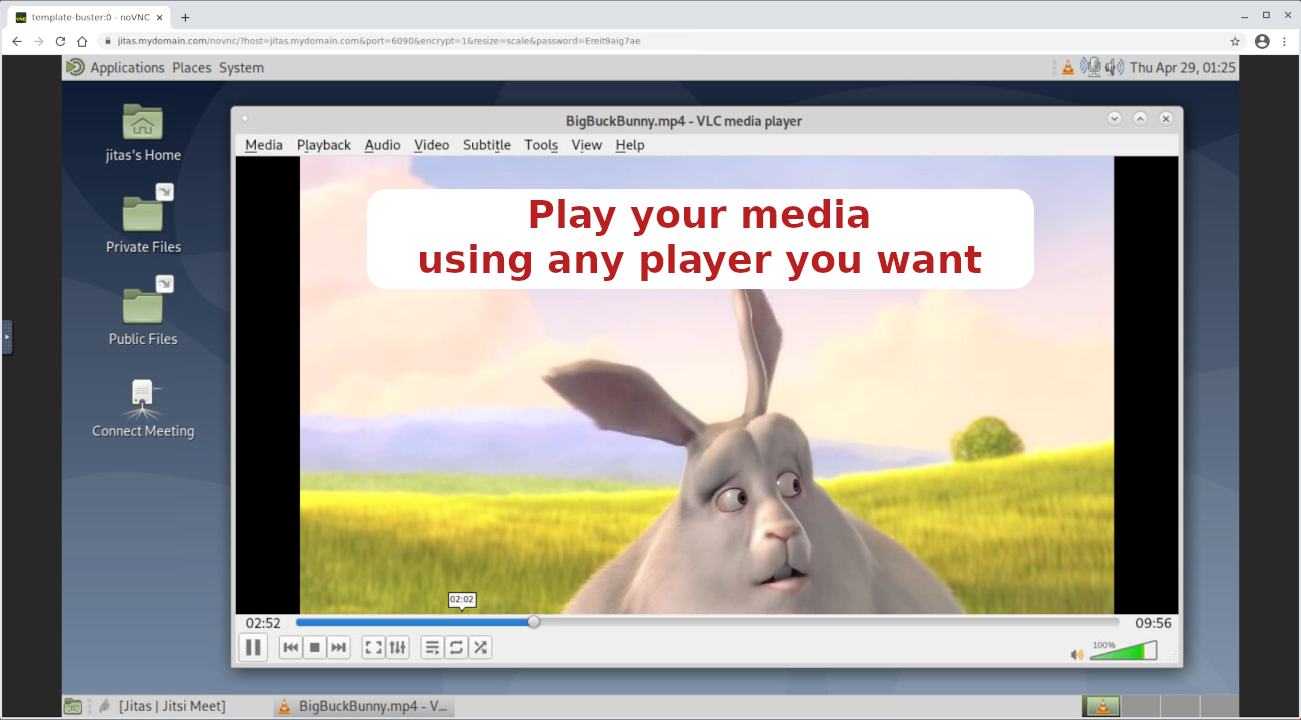Open a new browser tab
Viewport: 1301px width, 720px height.
pos(185,17)
